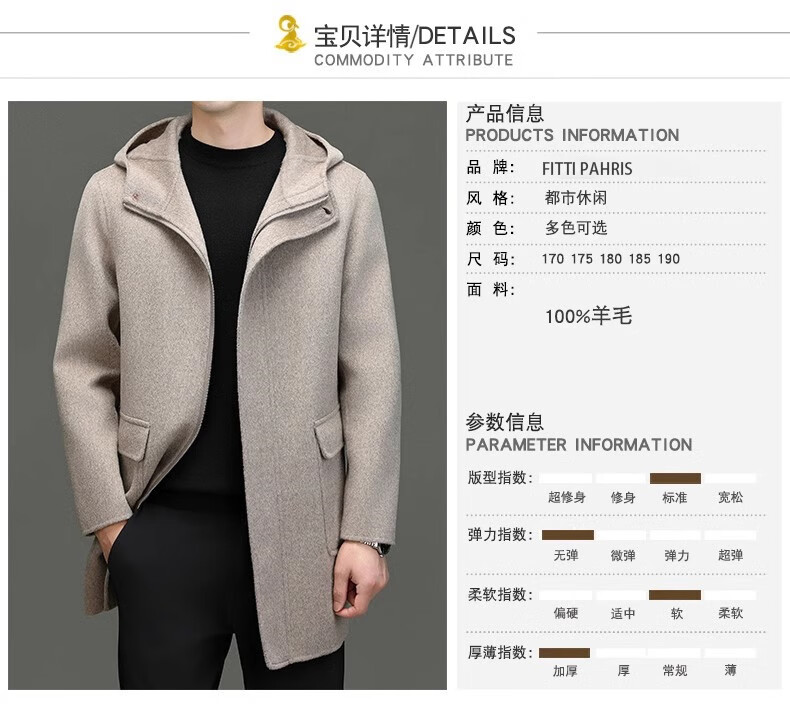
Task: Click the highlighted 无弹 elasticity bar
Action: 568,535
